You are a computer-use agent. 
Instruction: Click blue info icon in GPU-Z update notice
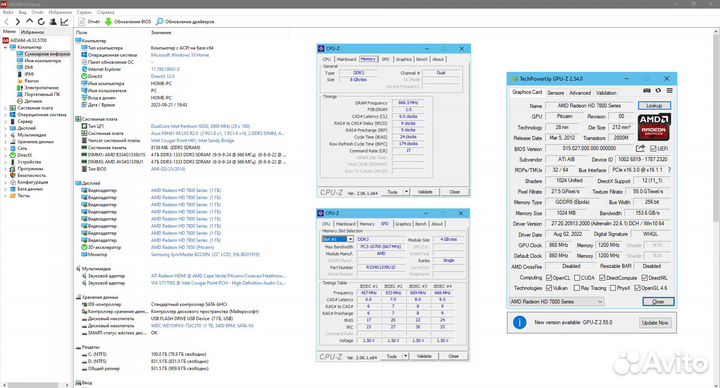pyautogui.click(x=519, y=322)
